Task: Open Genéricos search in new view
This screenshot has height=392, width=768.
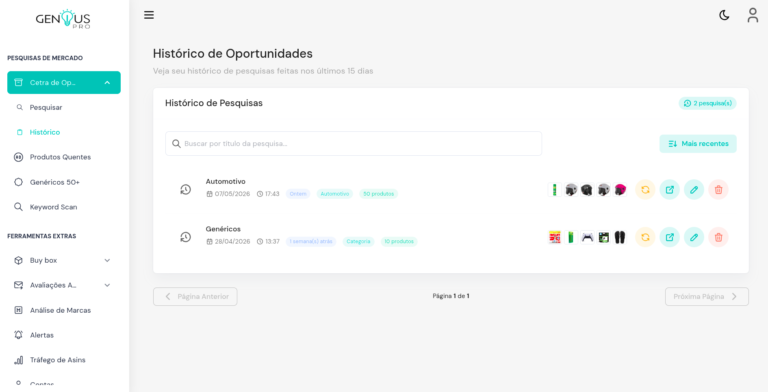Action: tap(670, 237)
